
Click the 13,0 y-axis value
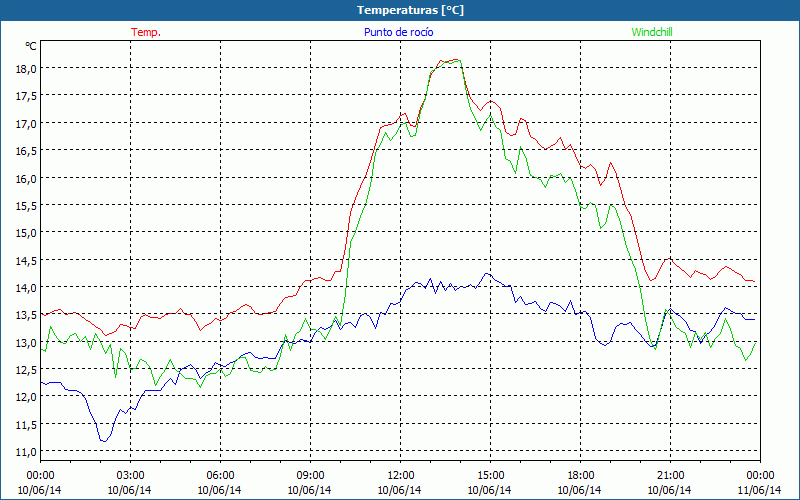[x=26, y=342]
